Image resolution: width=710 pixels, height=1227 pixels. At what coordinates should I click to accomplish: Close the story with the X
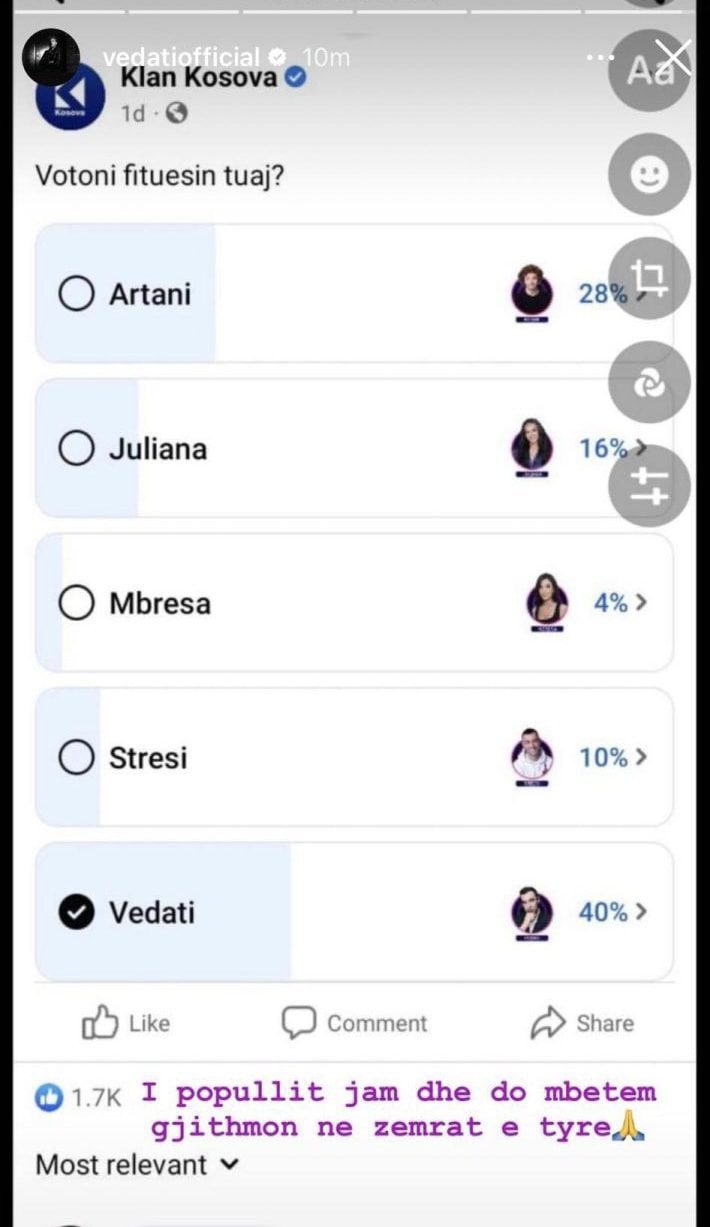tap(676, 56)
